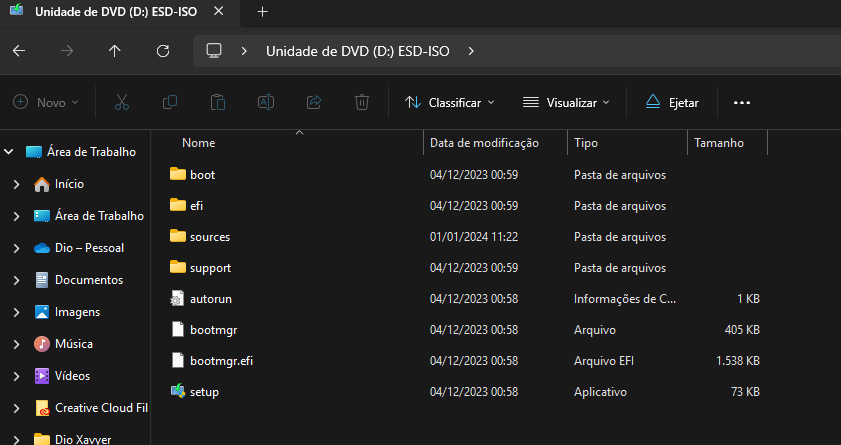
Task: Sort by the Nome column header
Action: click(x=198, y=143)
